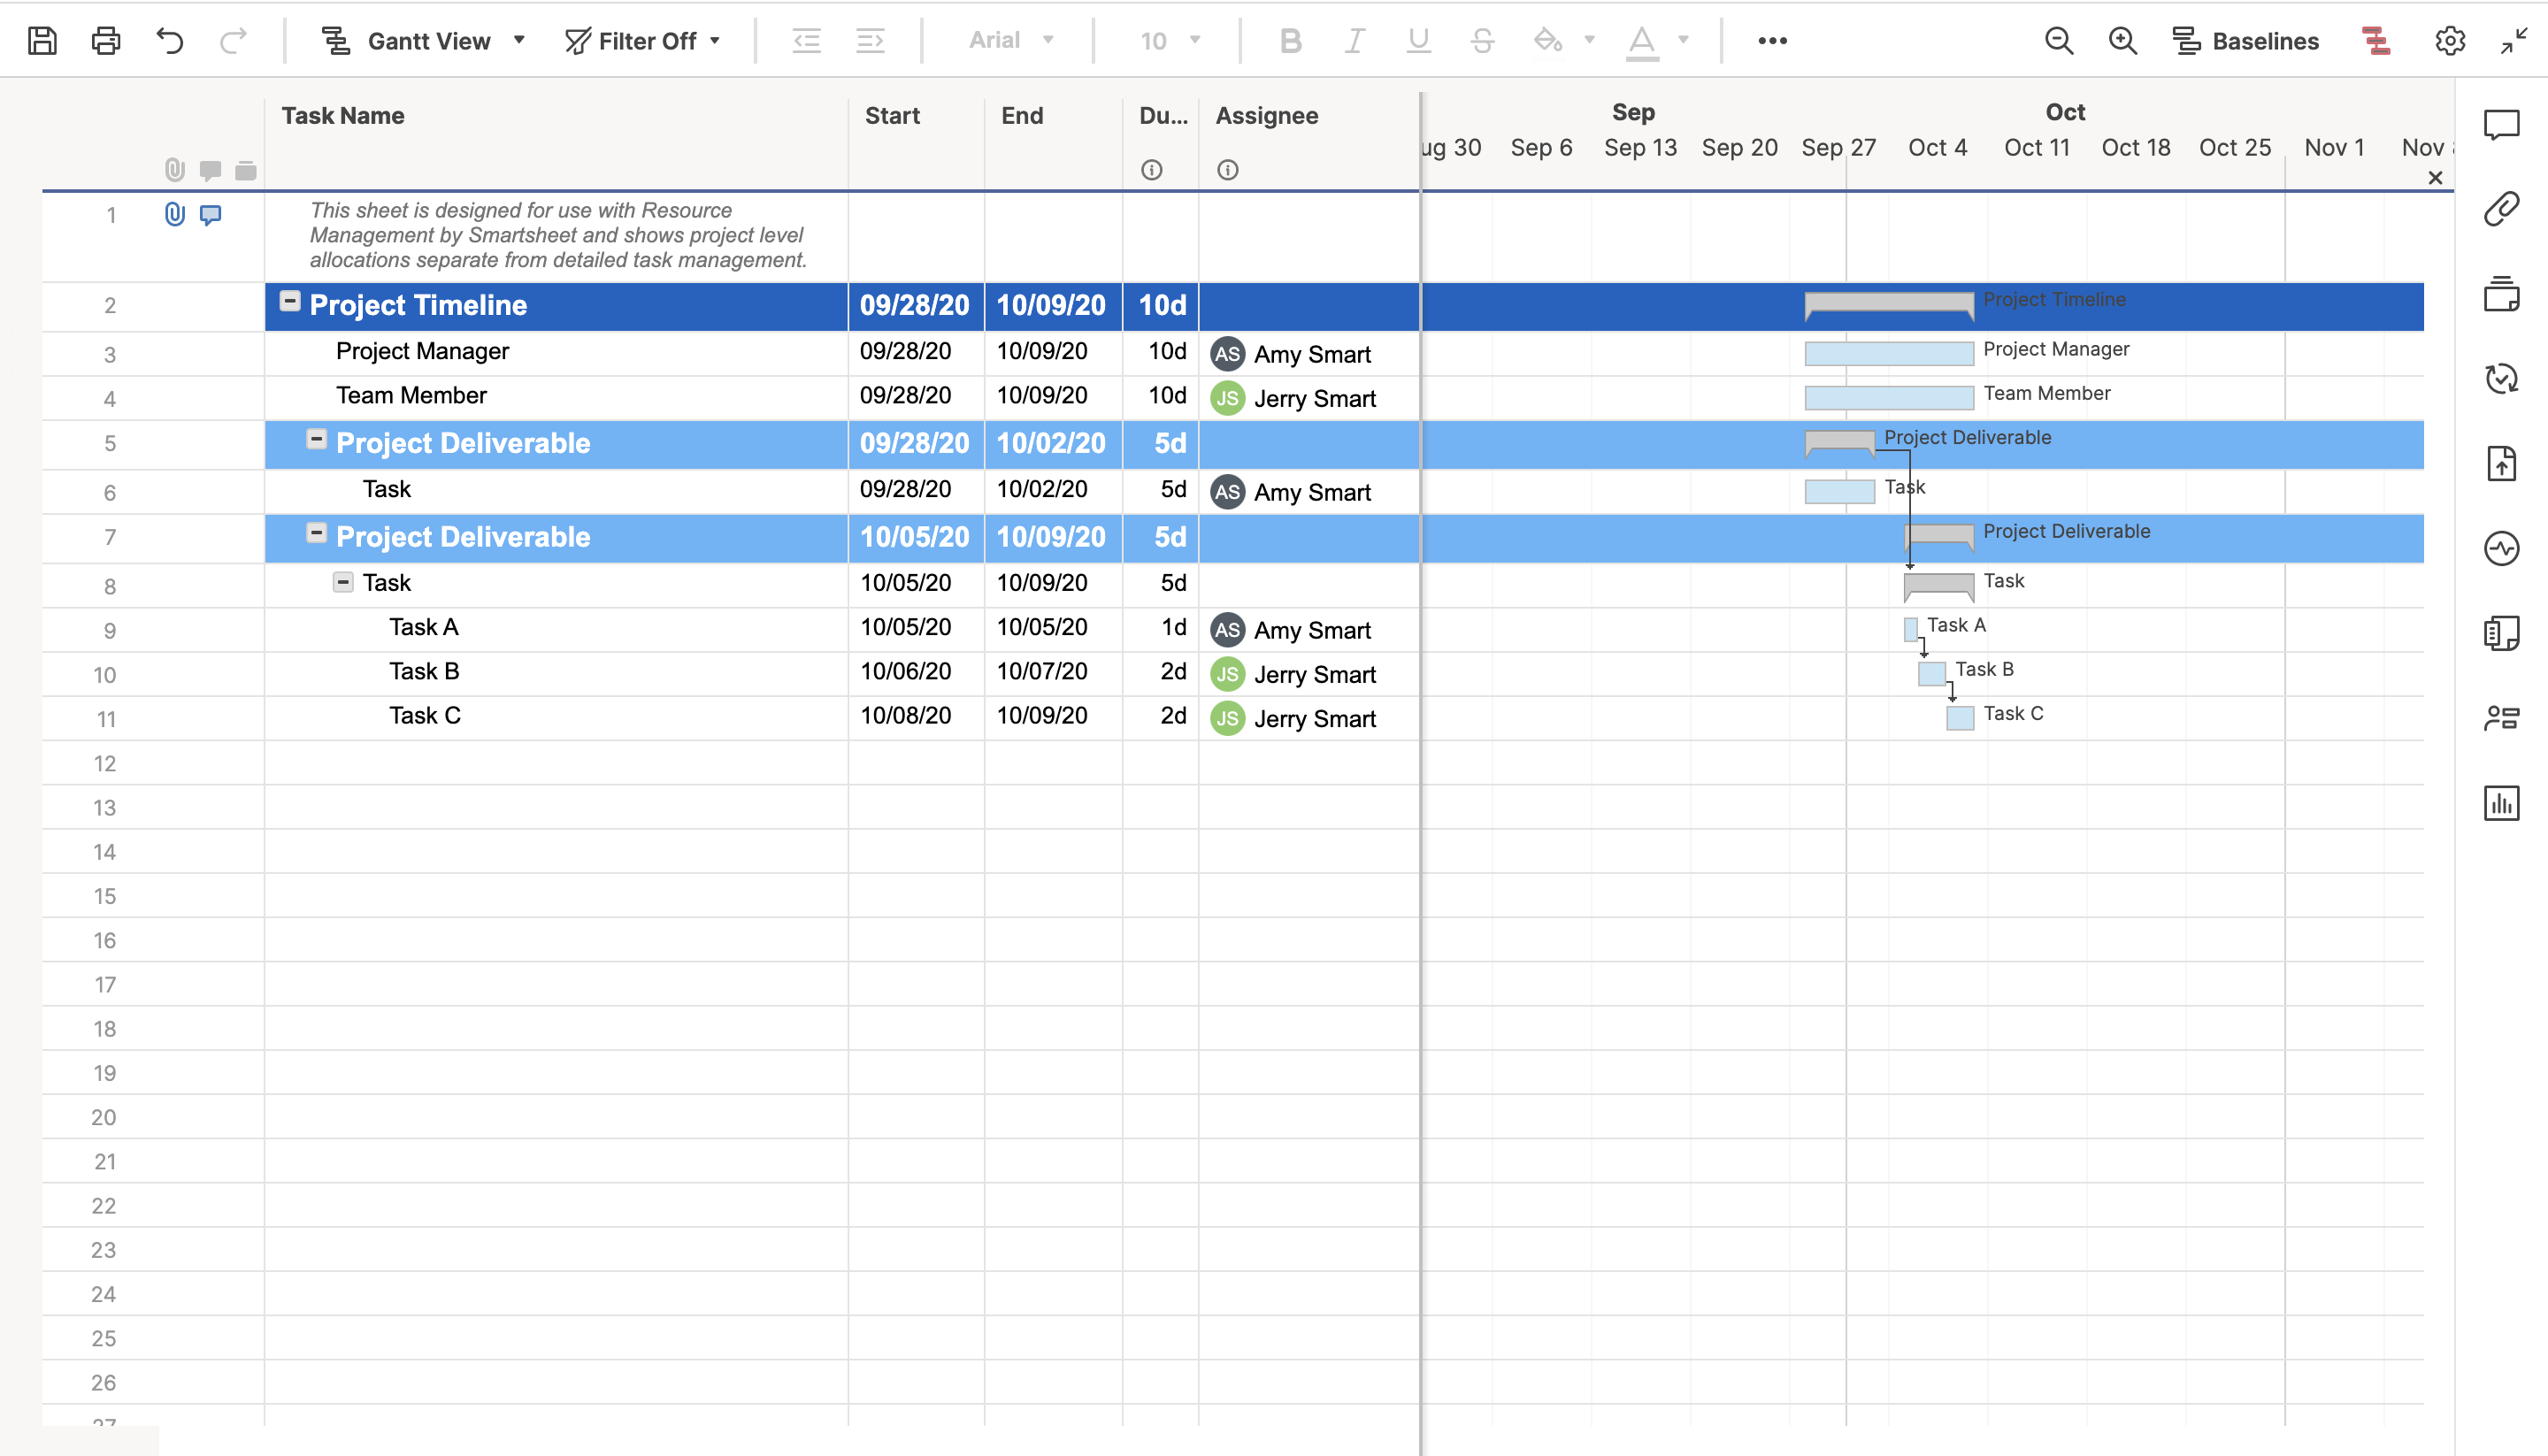Open the more options ellipsis menu
The width and height of the screenshot is (2548, 1456).
[x=1772, y=41]
